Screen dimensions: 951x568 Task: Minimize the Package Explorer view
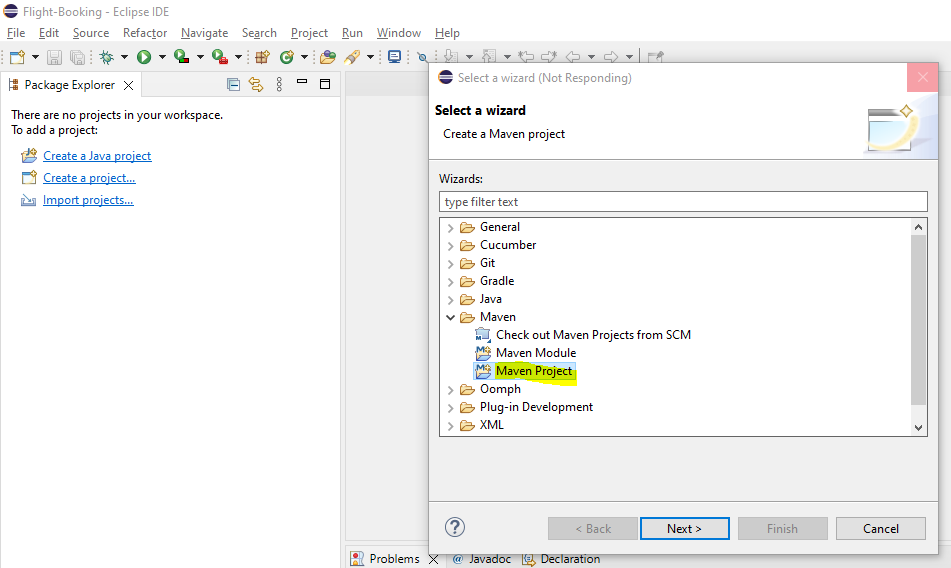[x=302, y=82]
